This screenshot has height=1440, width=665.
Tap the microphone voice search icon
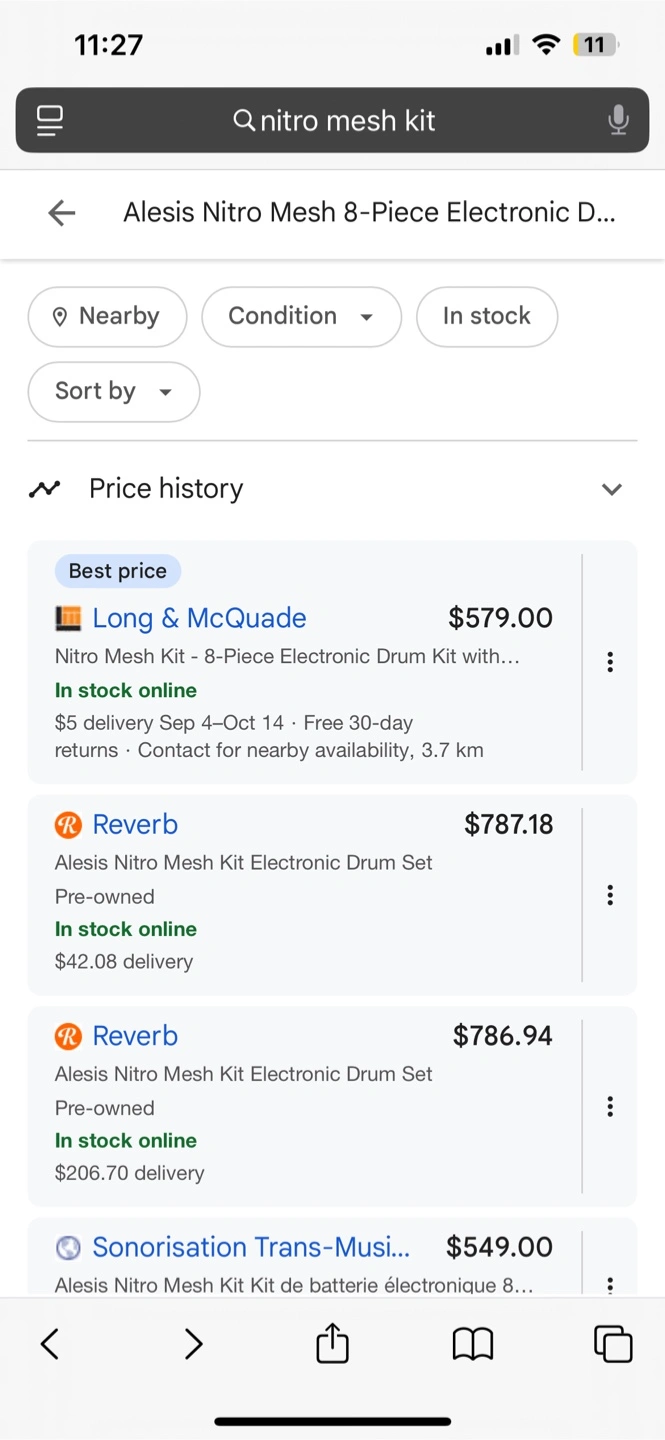point(618,121)
